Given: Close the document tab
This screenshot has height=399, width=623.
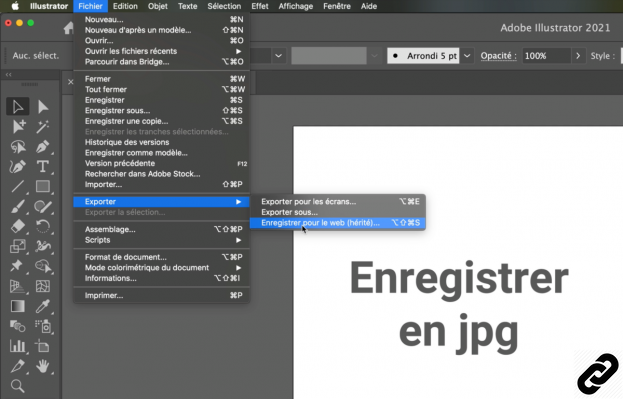Looking at the screenshot, I should coord(70,82).
